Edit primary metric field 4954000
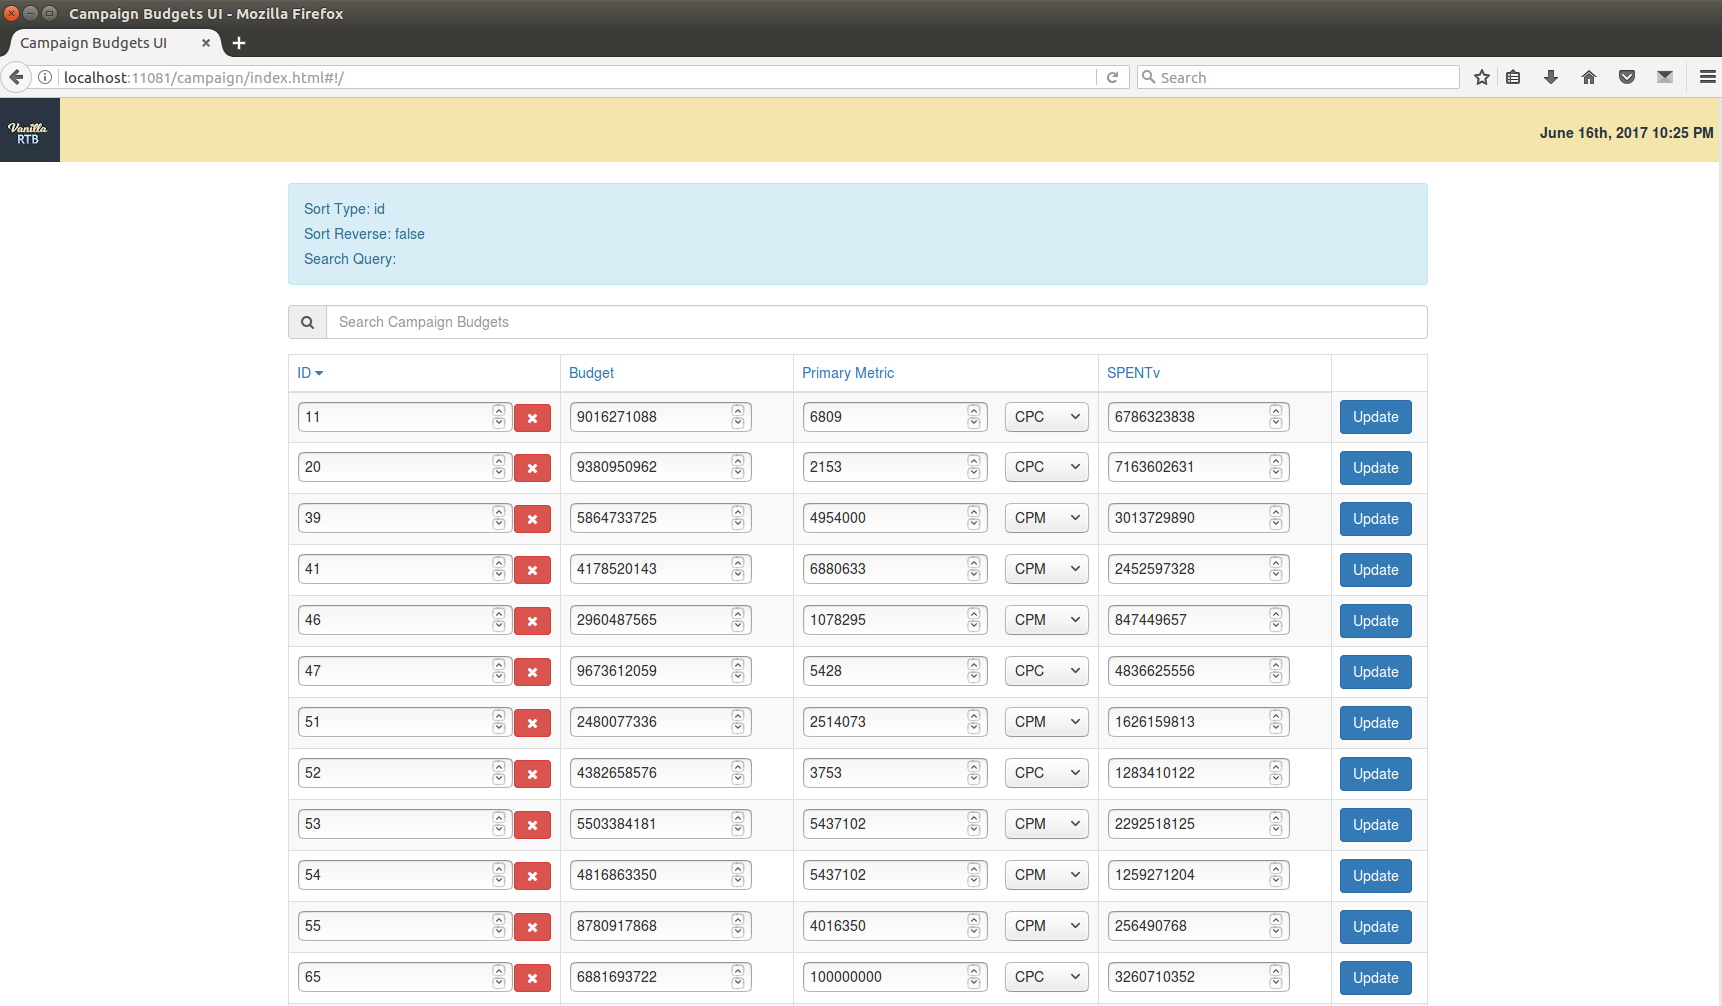Viewport: 1722px width, 1006px height. pos(895,518)
